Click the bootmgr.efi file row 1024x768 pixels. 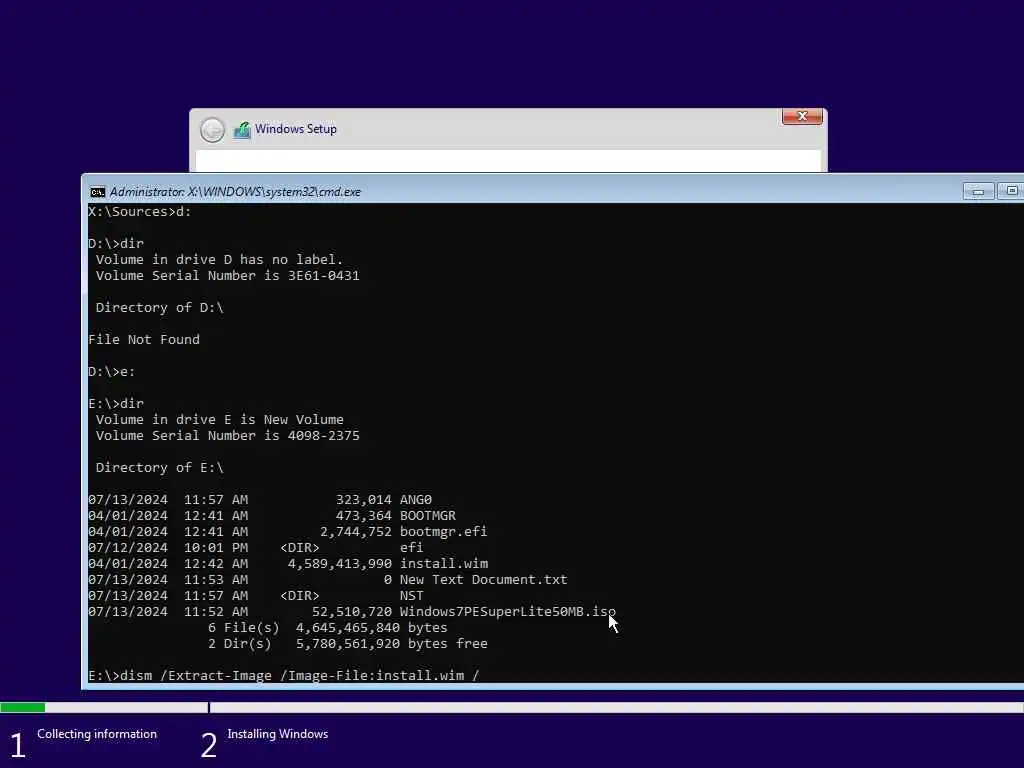pyautogui.click(x=287, y=532)
